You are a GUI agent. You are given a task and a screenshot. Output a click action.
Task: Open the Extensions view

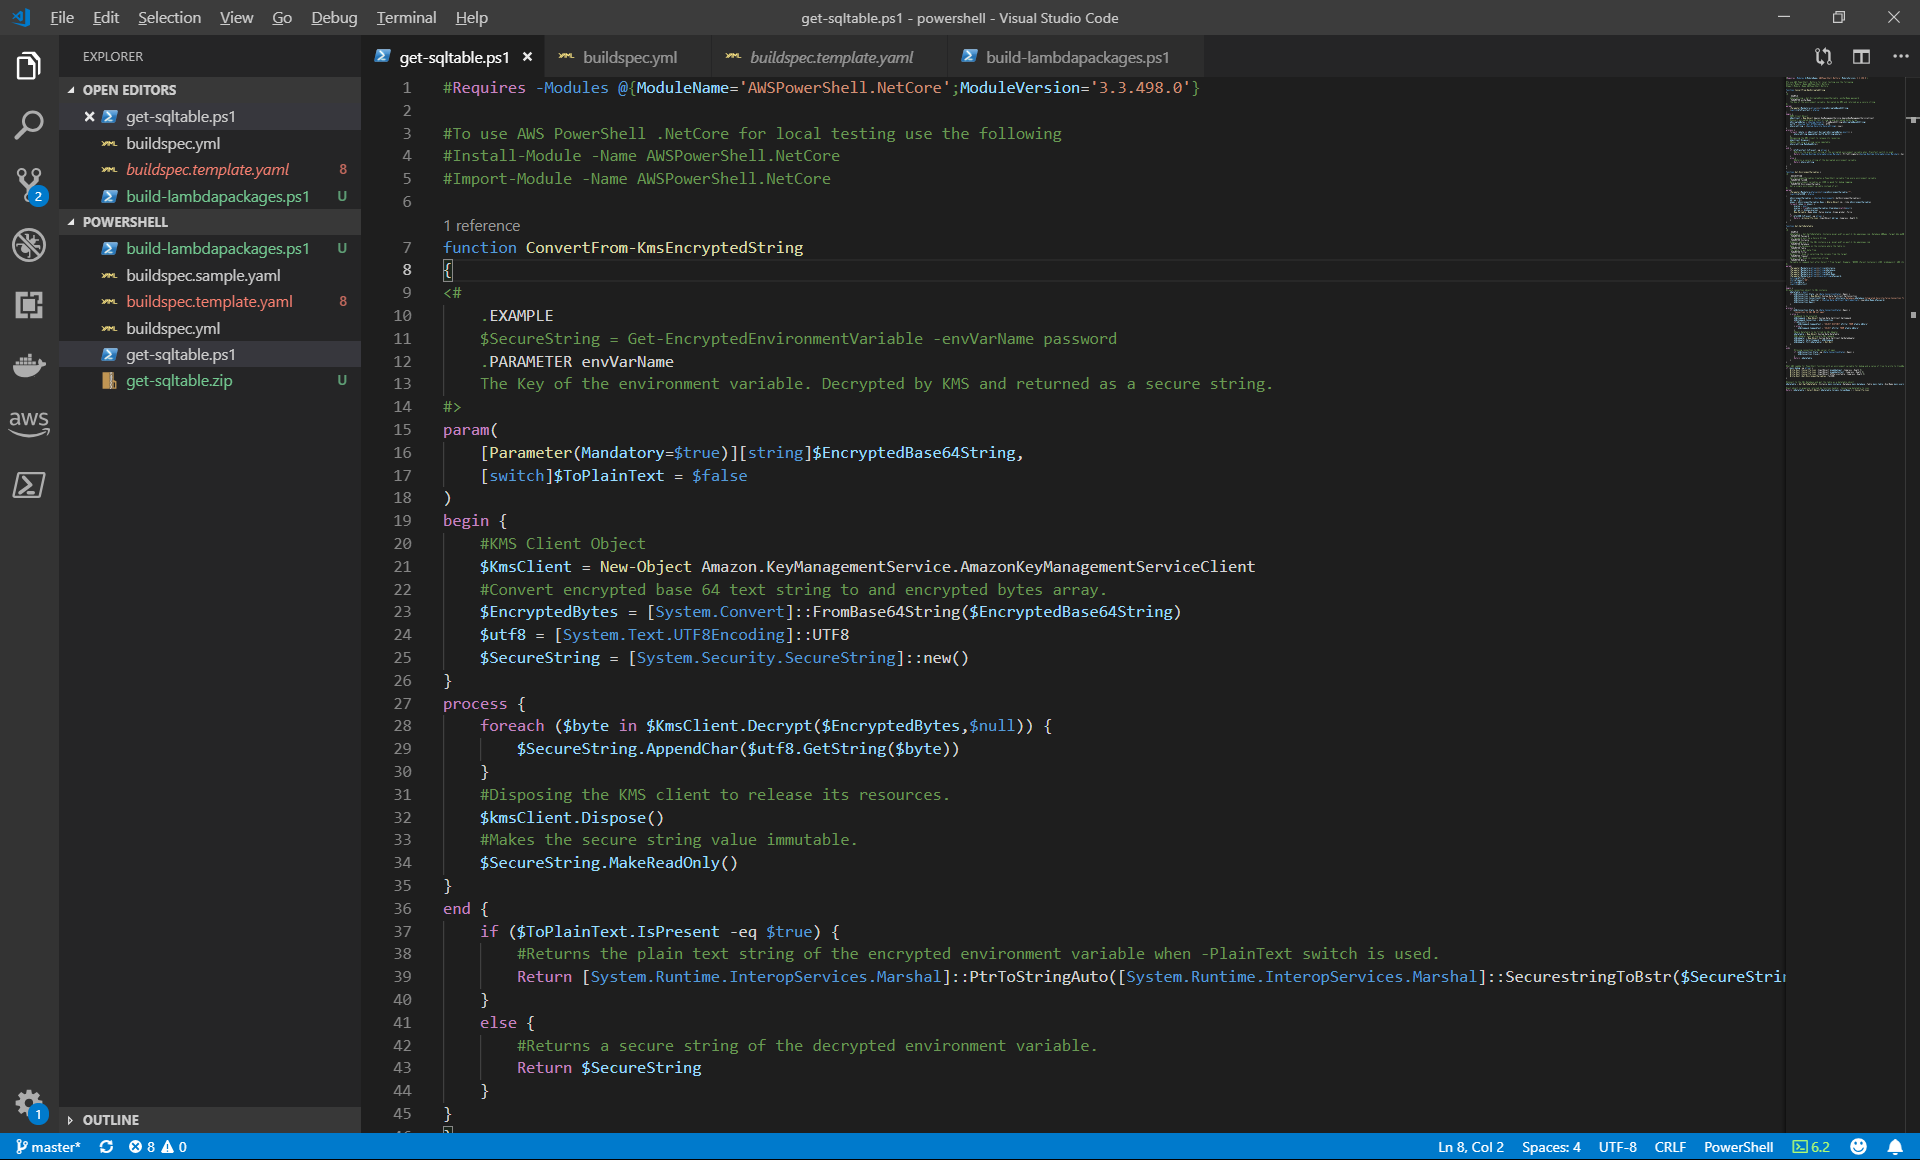point(29,305)
